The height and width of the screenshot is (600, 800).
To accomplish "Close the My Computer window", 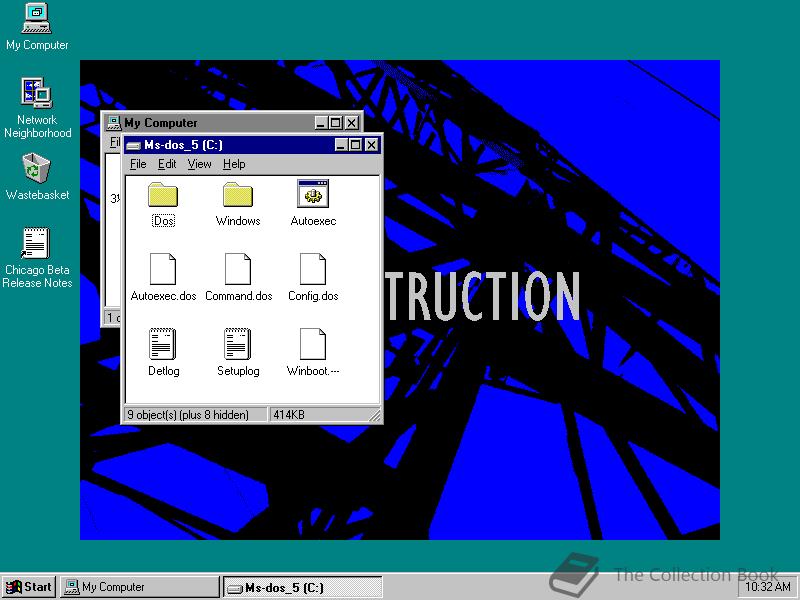I will [352, 123].
